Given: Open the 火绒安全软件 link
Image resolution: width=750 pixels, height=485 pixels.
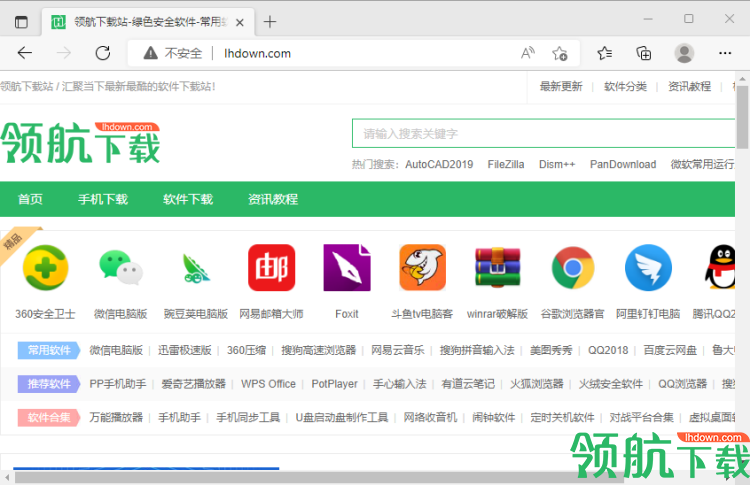Looking at the screenshot, I should point(611,384).
